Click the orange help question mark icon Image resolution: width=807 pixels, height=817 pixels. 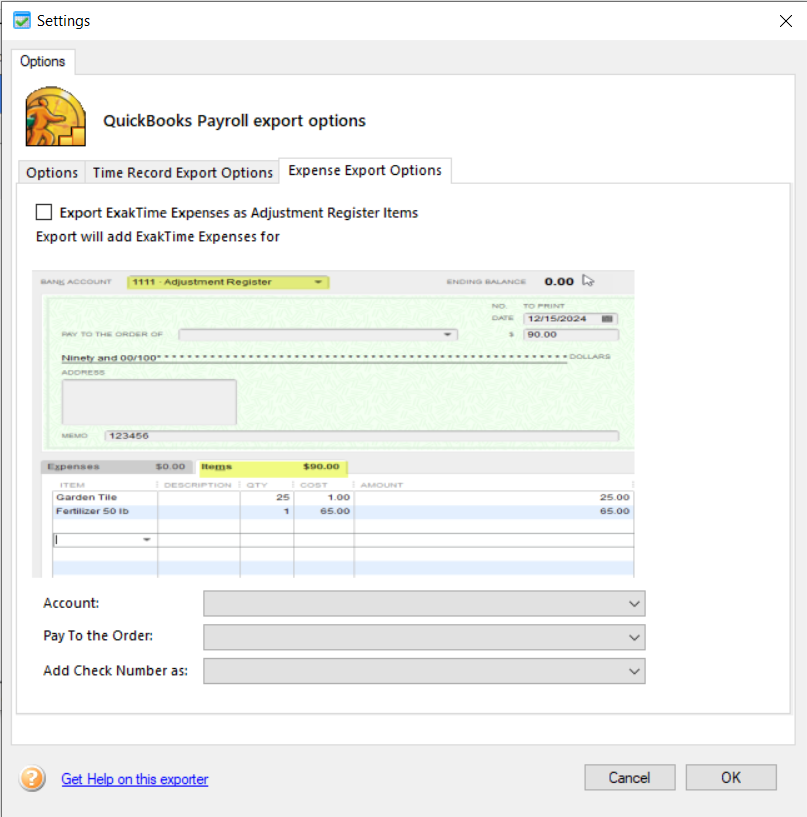pos(32,778)
